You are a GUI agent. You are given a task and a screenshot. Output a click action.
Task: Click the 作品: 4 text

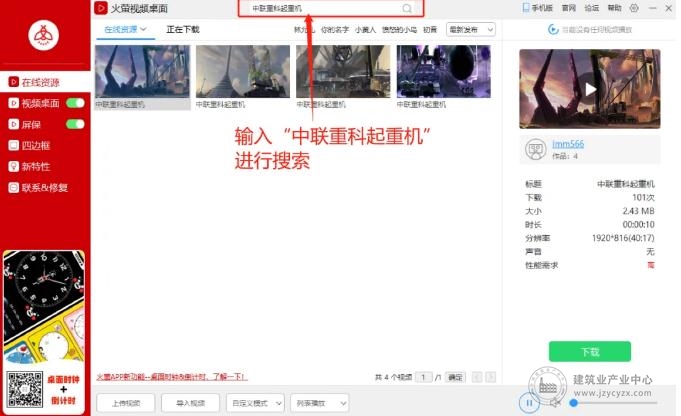click(565, 156)
